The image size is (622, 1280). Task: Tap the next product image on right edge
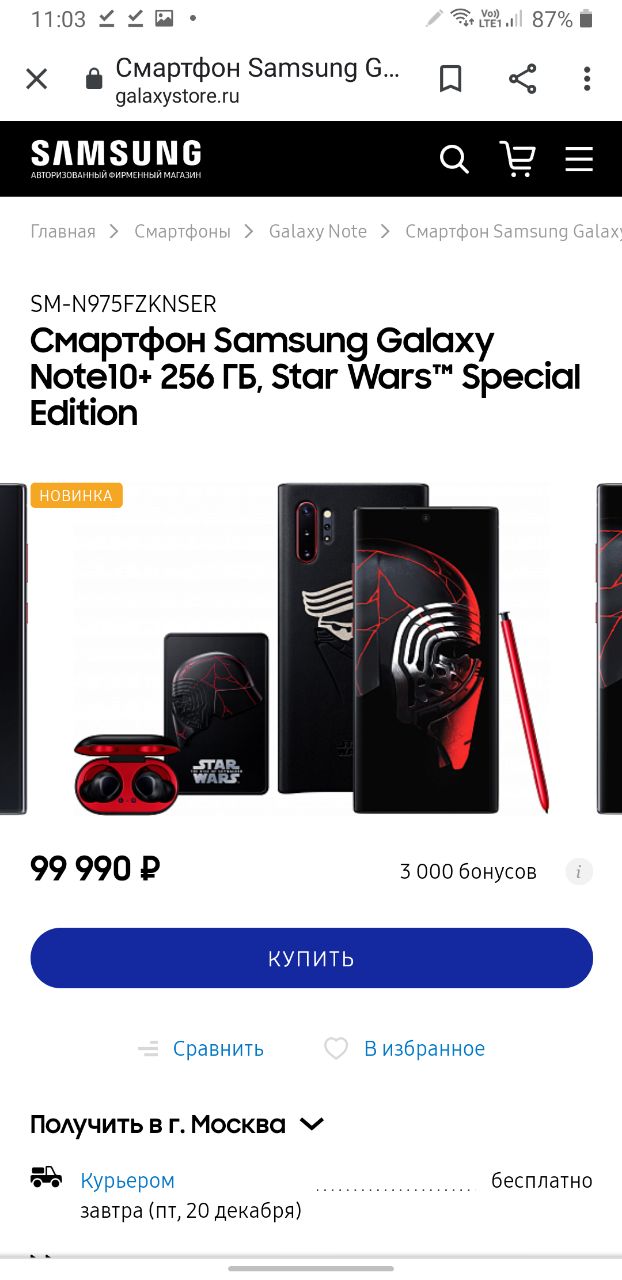click(609, 648)
